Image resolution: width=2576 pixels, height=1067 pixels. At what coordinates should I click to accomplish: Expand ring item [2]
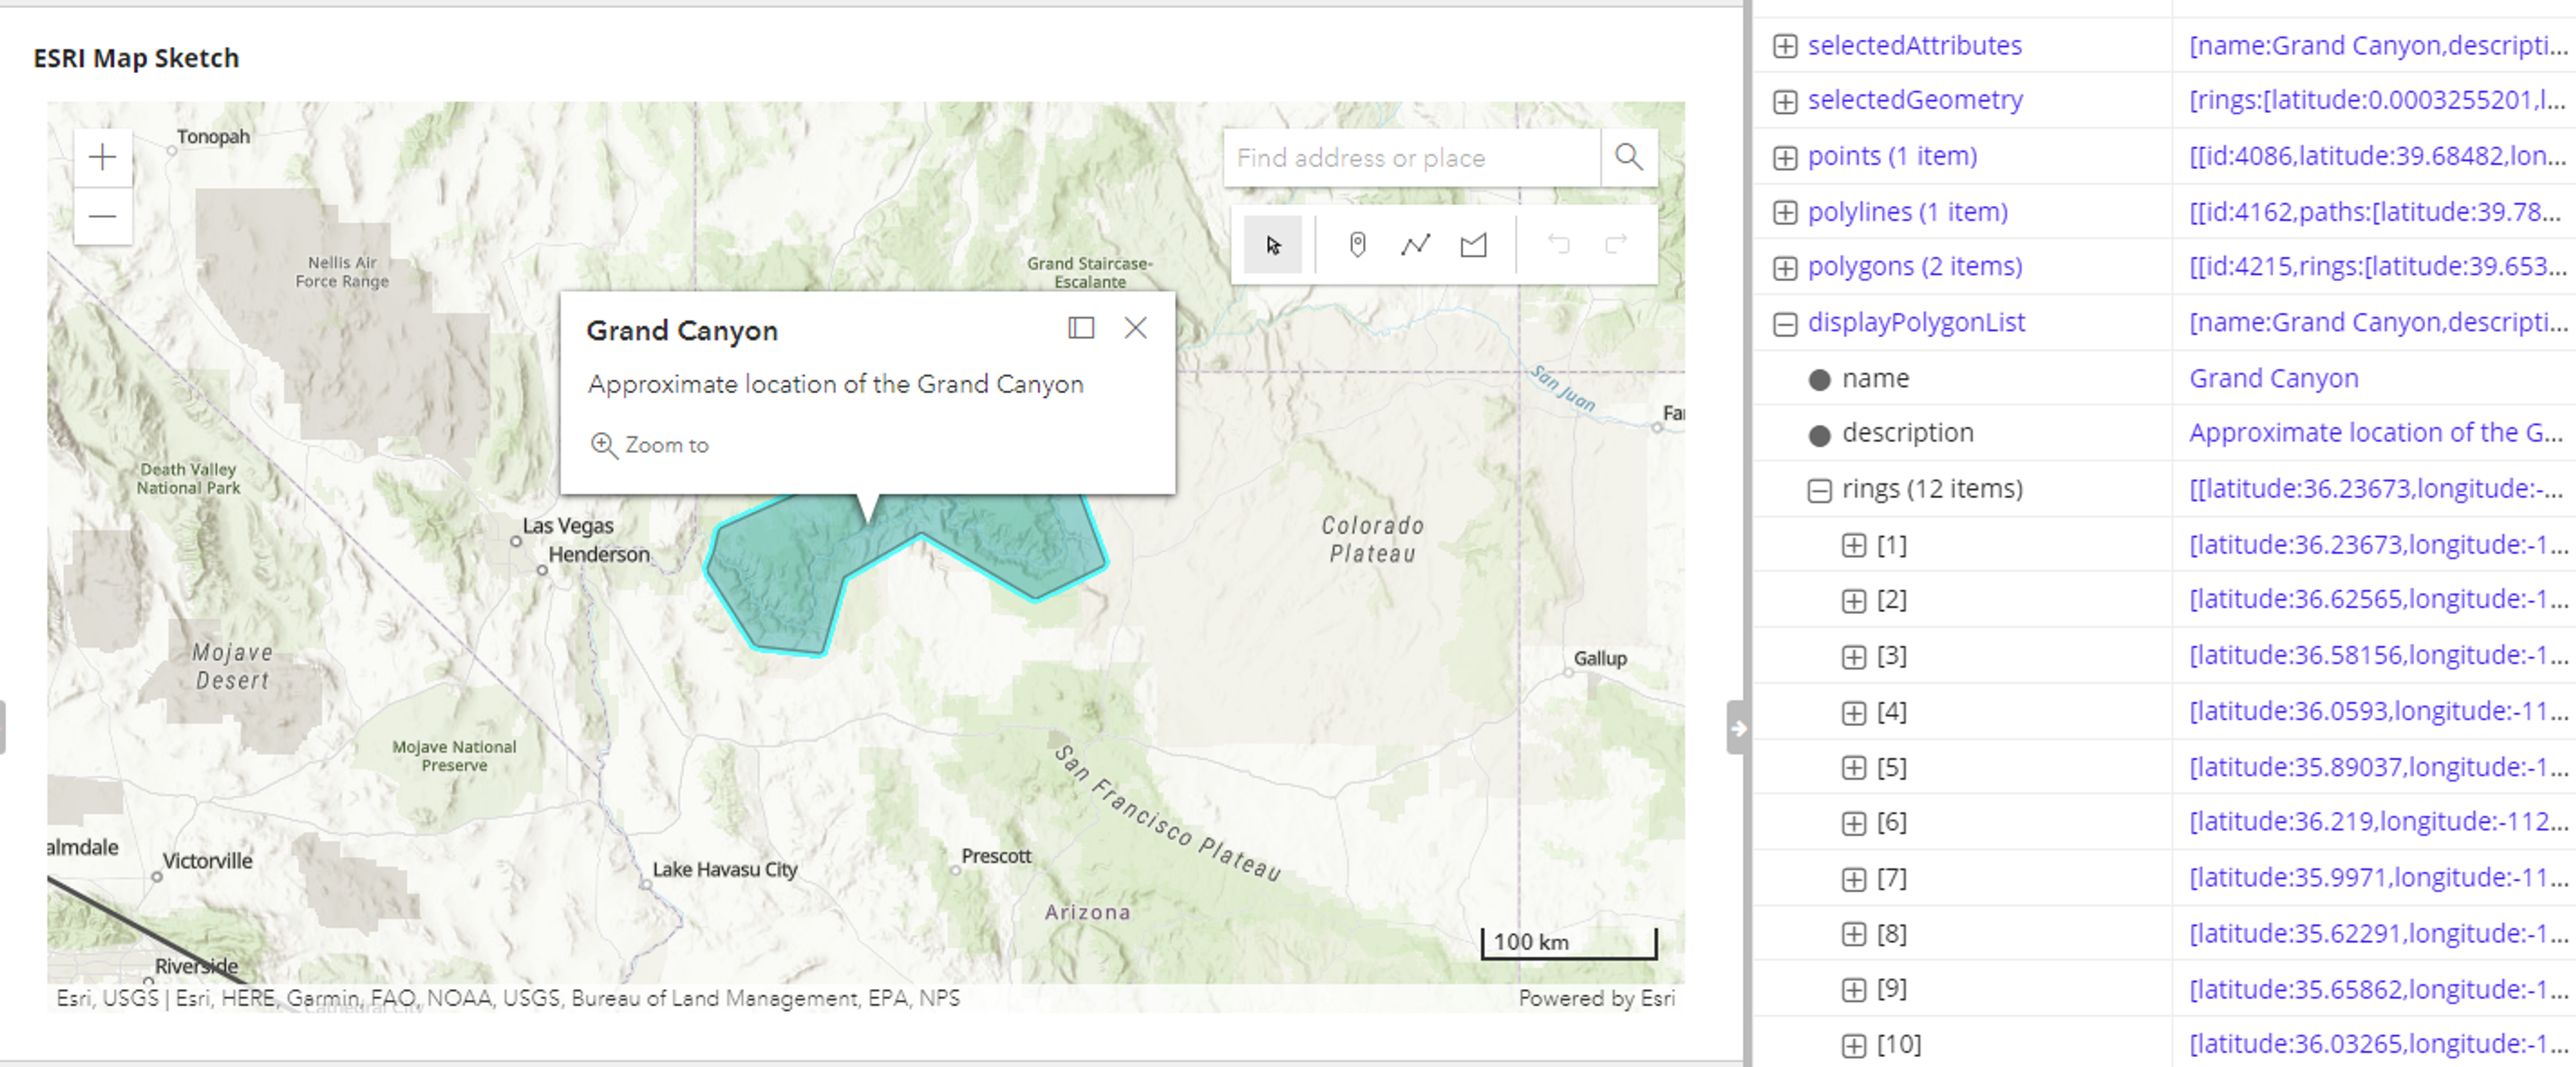(1854, 600)
